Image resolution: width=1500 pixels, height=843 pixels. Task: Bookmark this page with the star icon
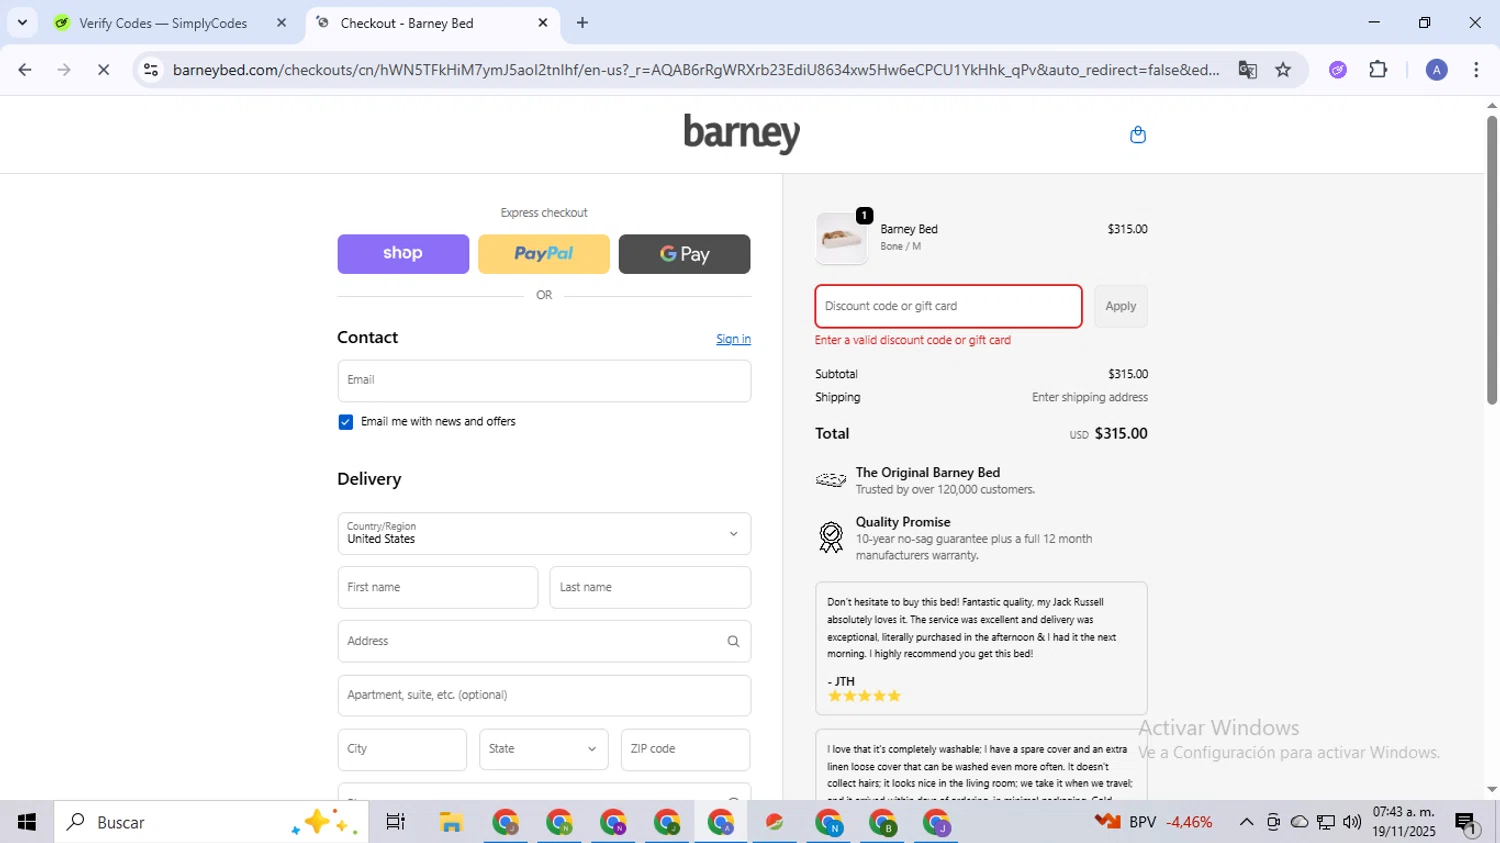pyautogui.click(x=1283, y=70)
